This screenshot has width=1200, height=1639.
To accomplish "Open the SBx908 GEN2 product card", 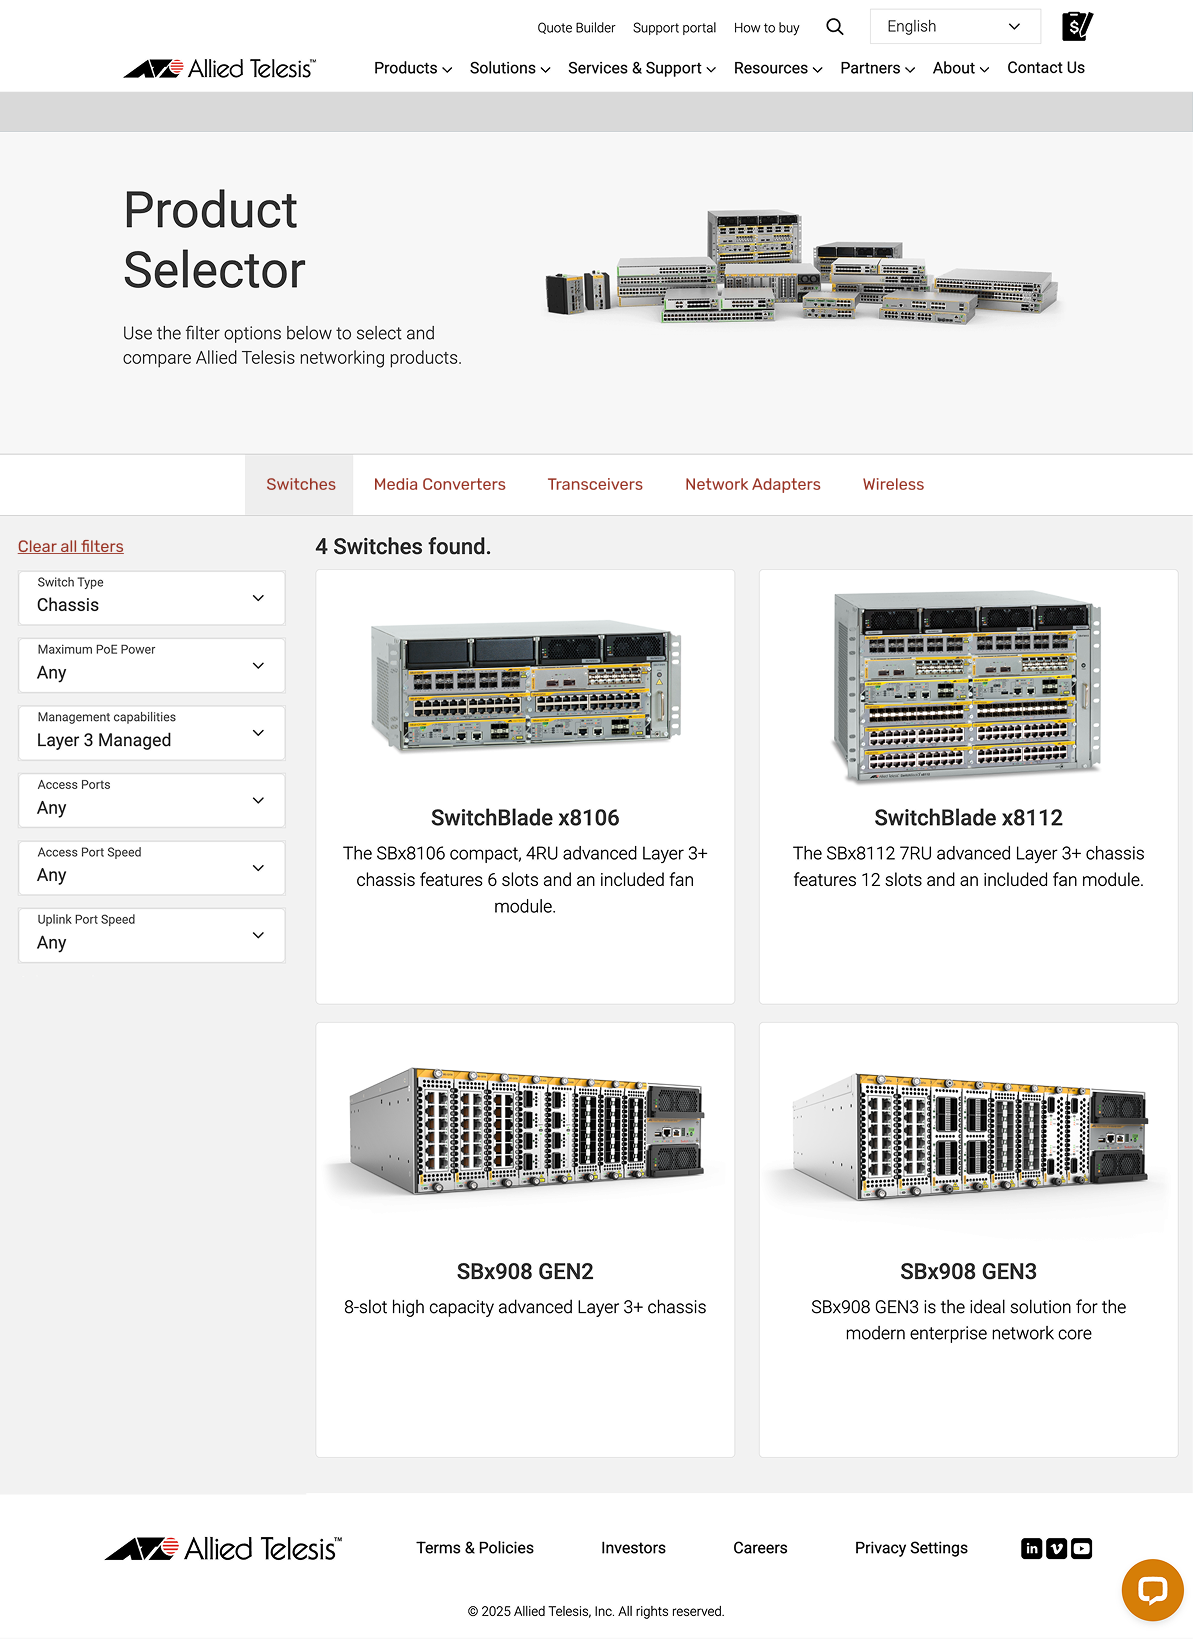I will [525, 1238].
